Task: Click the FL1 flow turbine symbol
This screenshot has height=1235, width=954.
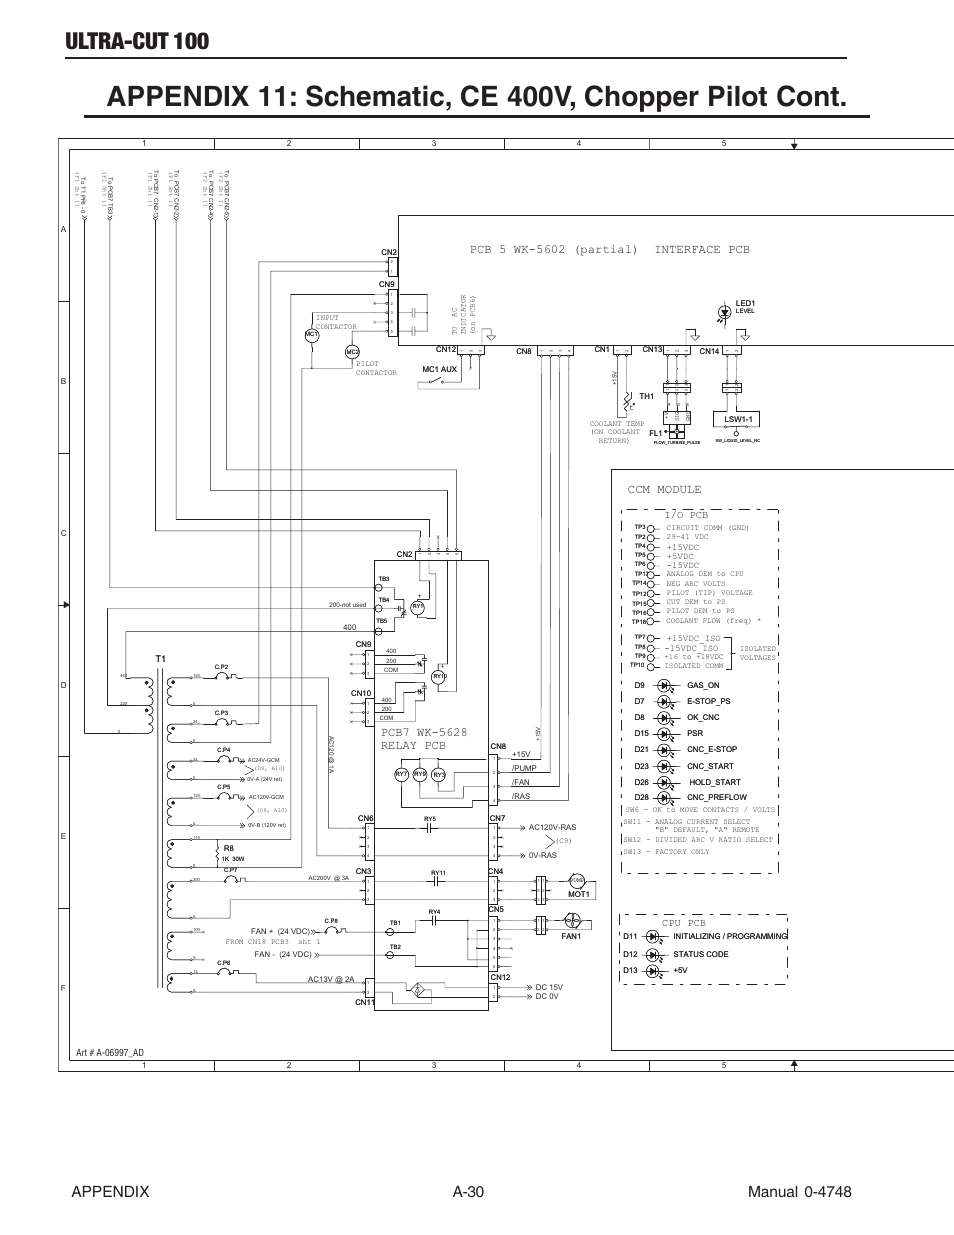Action: click(x=677, y=432)
